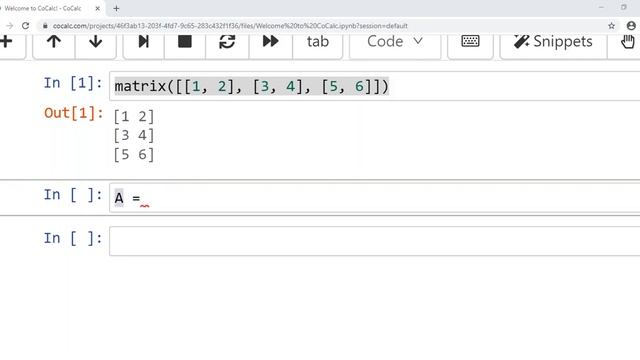Go forward in browser history

[9, 26]
